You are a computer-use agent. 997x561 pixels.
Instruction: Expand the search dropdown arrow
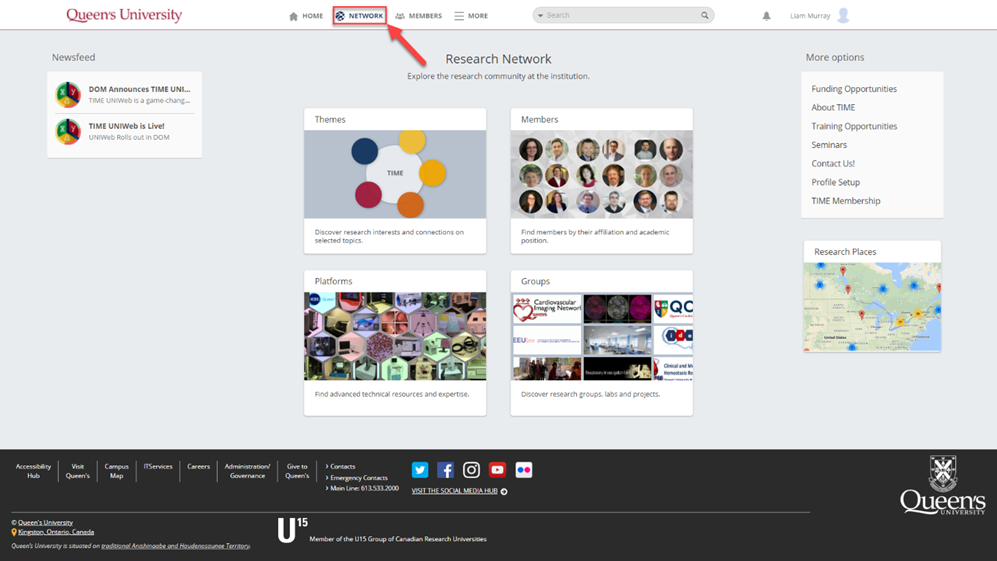pyautogui.click(x=540, y=16)
